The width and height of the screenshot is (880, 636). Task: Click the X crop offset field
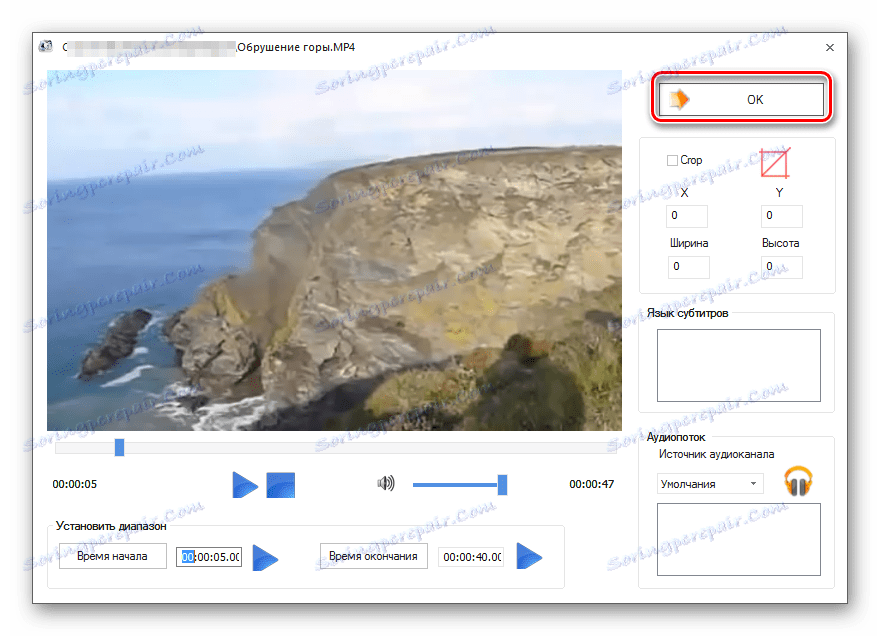coord(687,216)
